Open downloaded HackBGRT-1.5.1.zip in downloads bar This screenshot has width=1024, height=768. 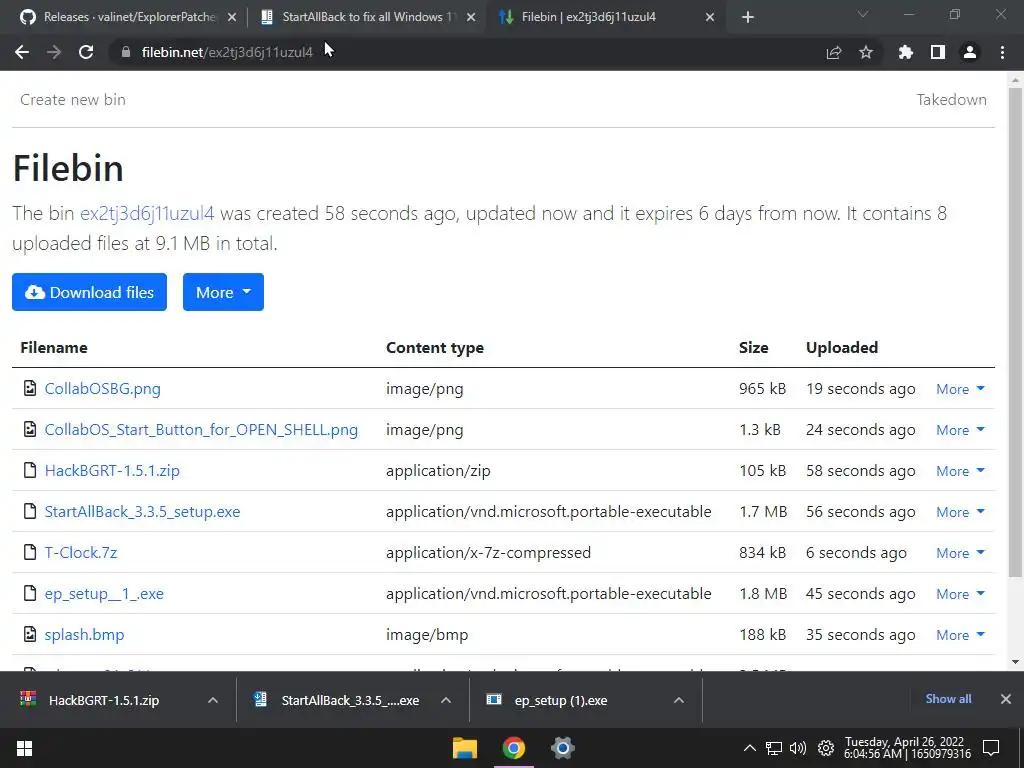pyautogui.click(x=104, y=700)
